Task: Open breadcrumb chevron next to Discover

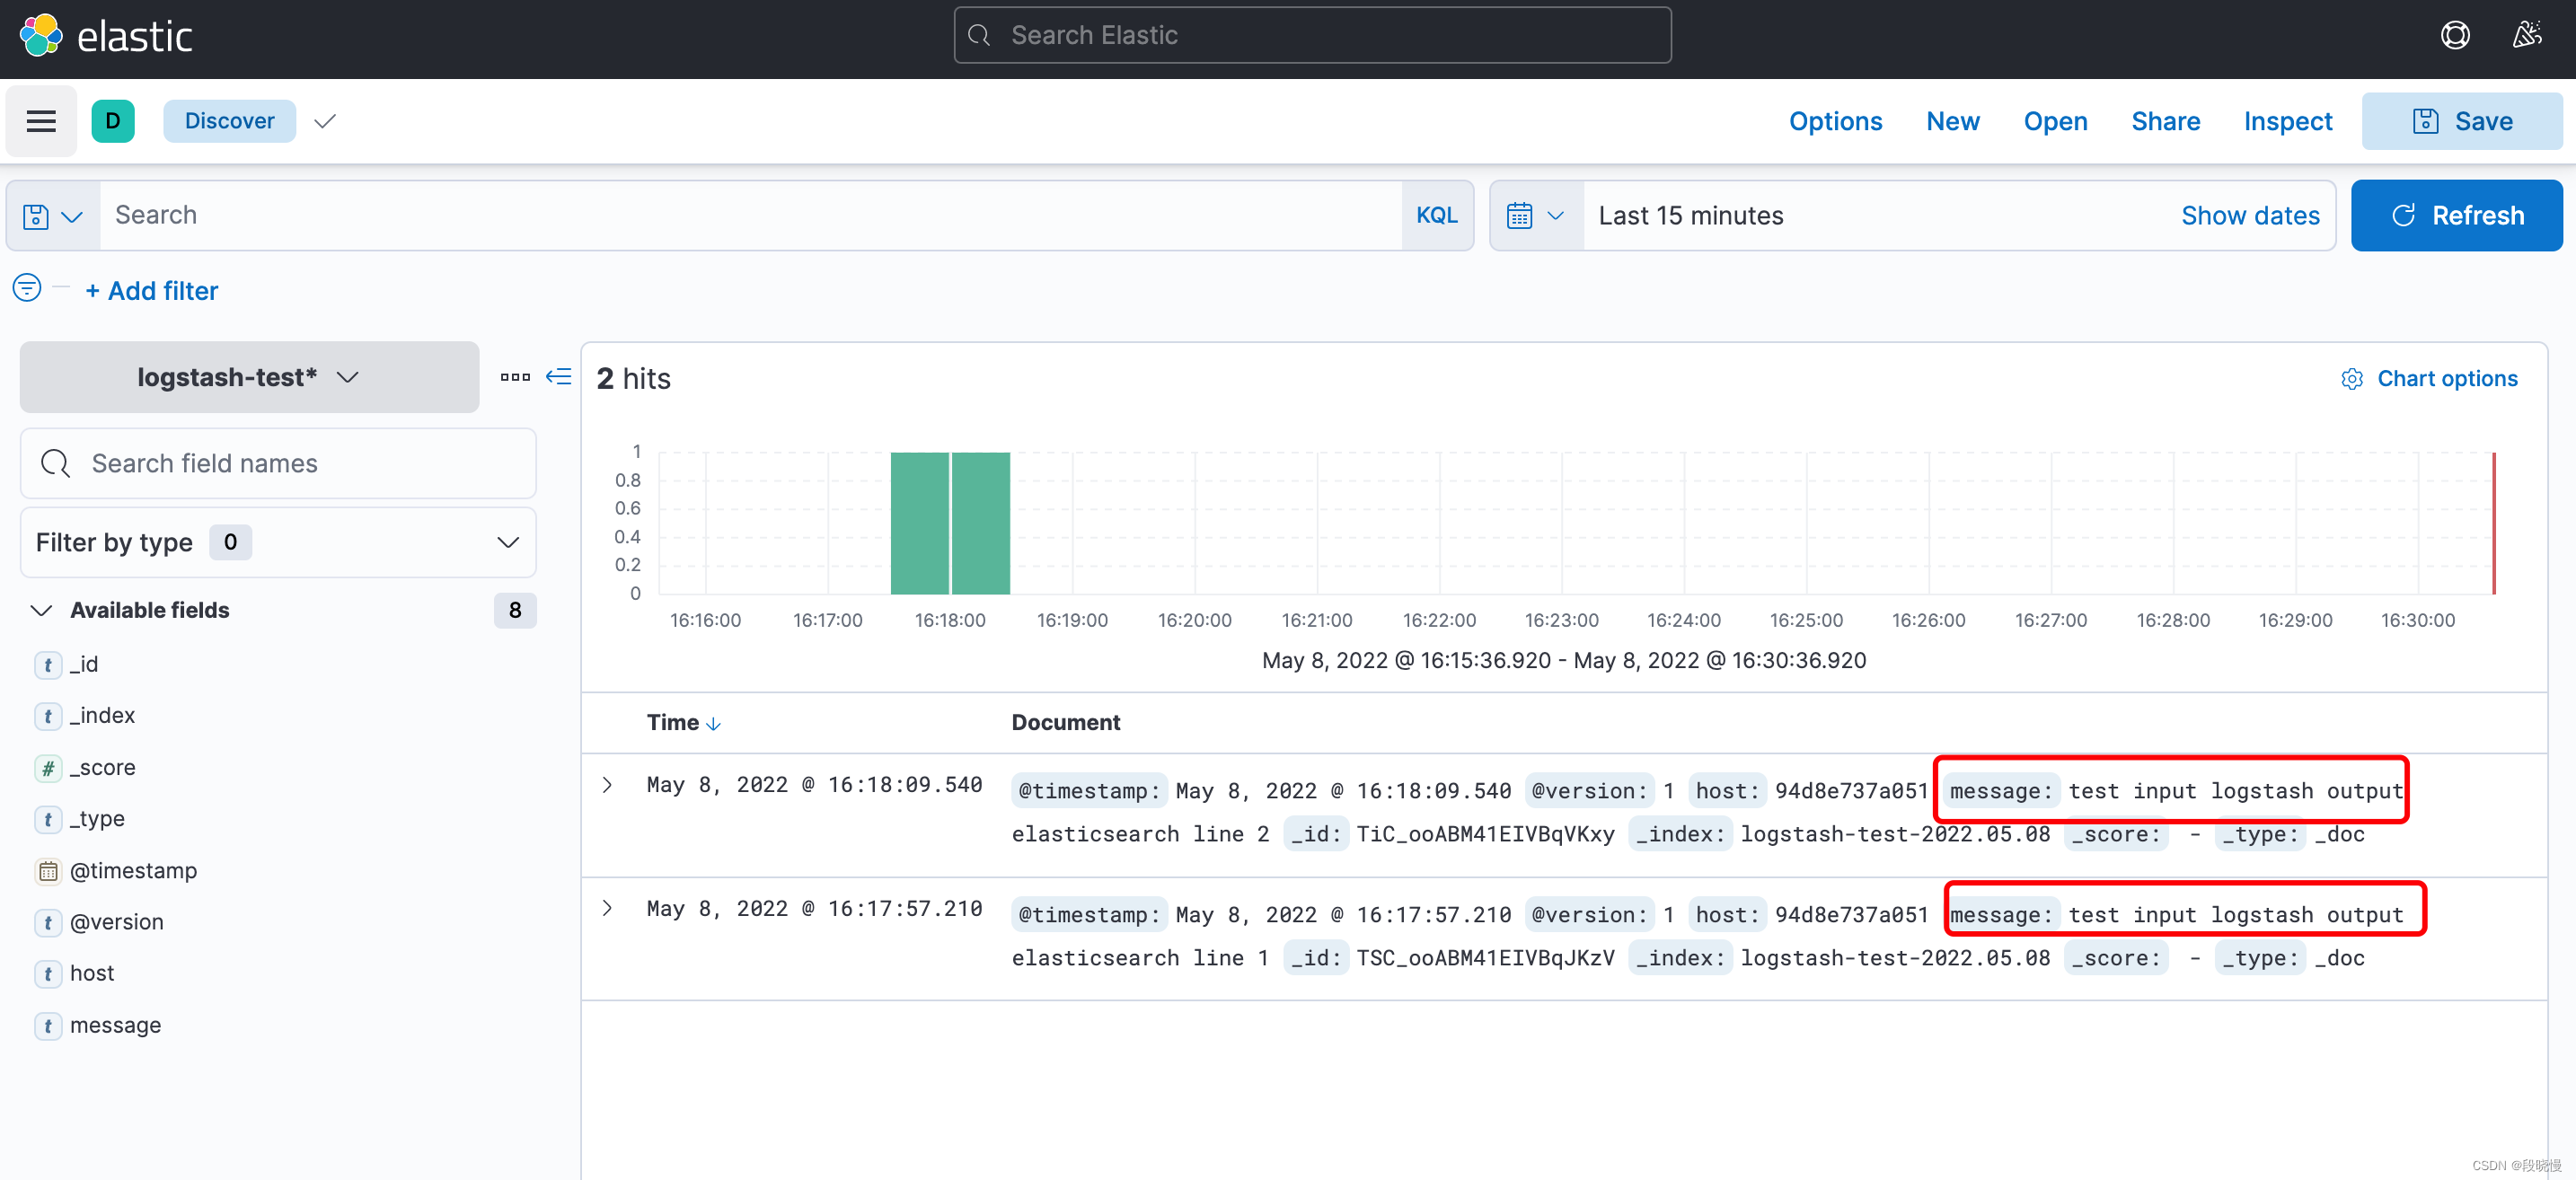Action: click(325, 121)
